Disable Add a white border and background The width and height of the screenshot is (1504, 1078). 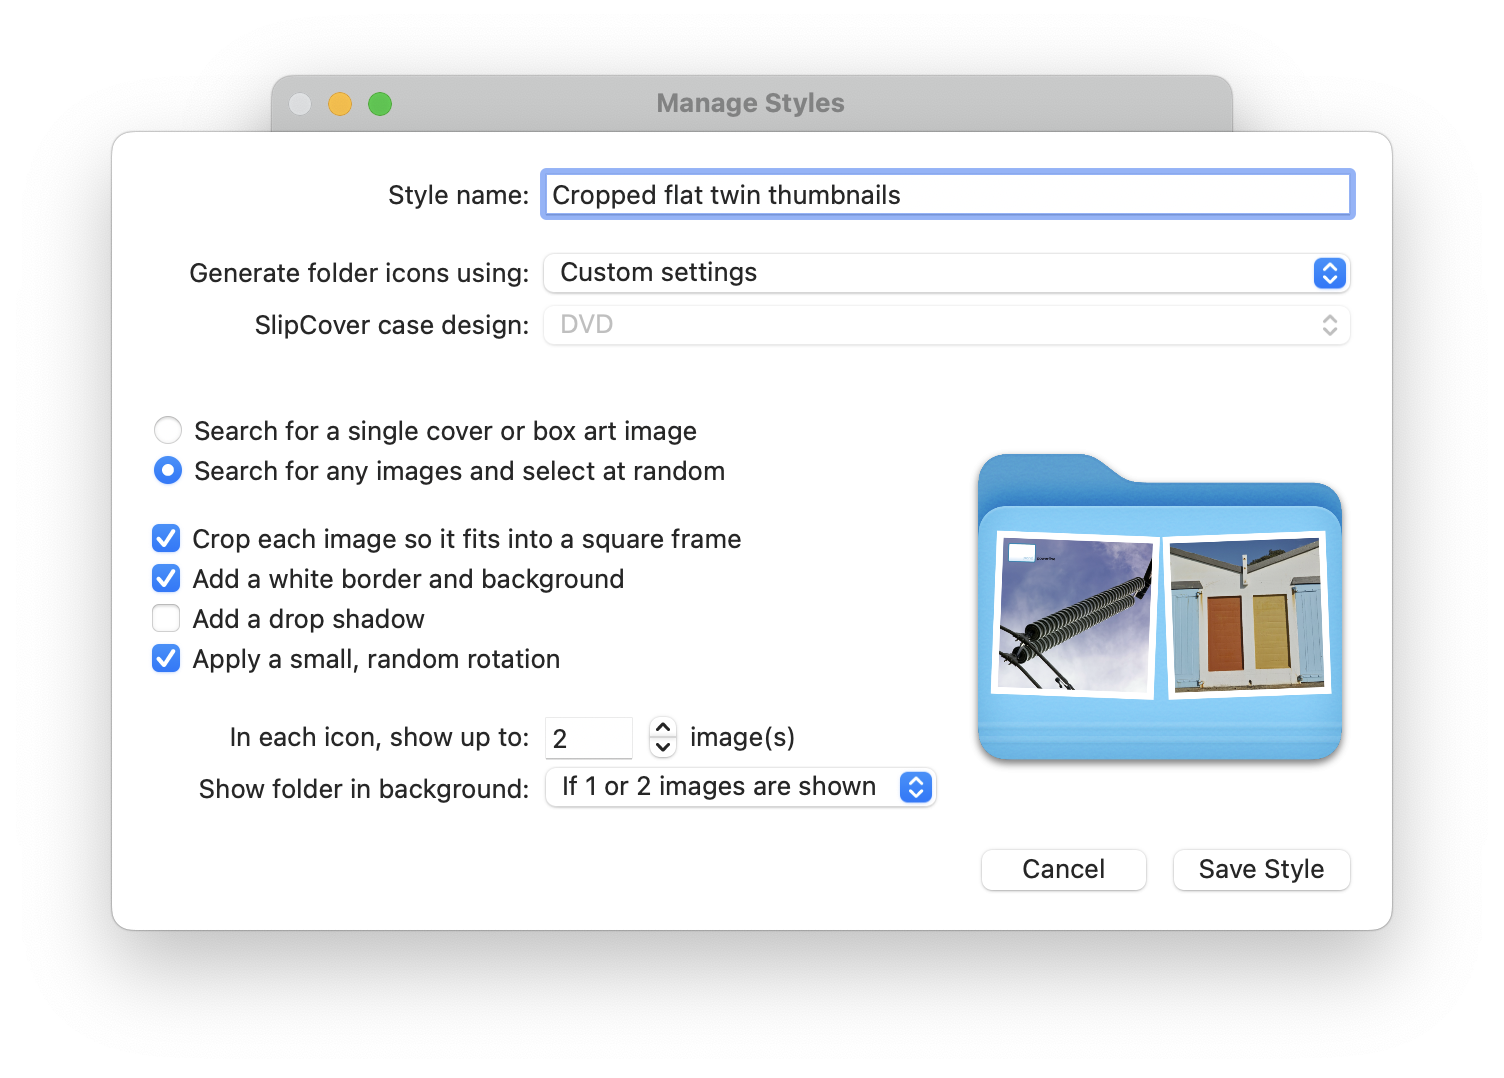(166, 578)
